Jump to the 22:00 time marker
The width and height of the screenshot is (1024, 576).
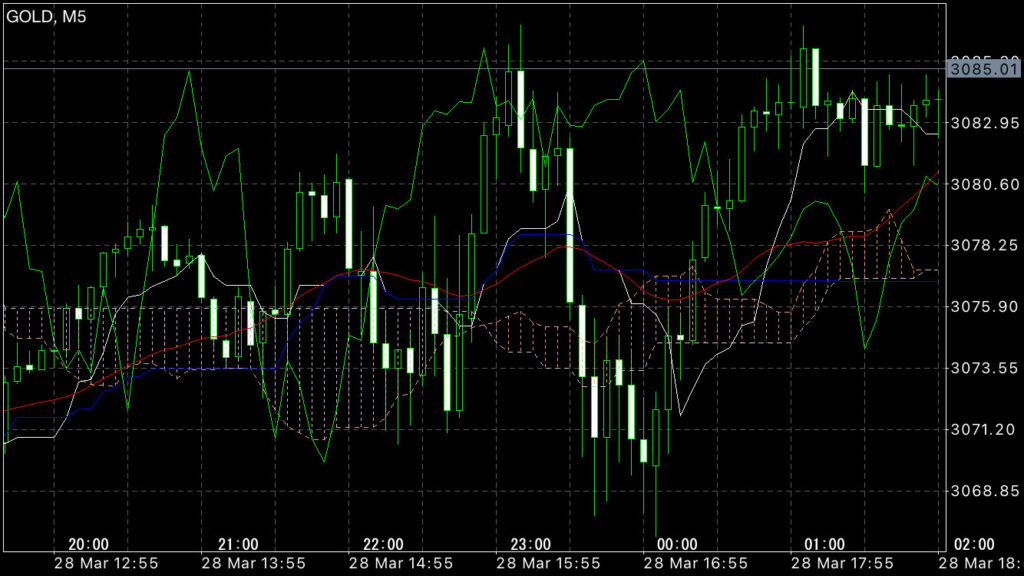coord(383,544)
